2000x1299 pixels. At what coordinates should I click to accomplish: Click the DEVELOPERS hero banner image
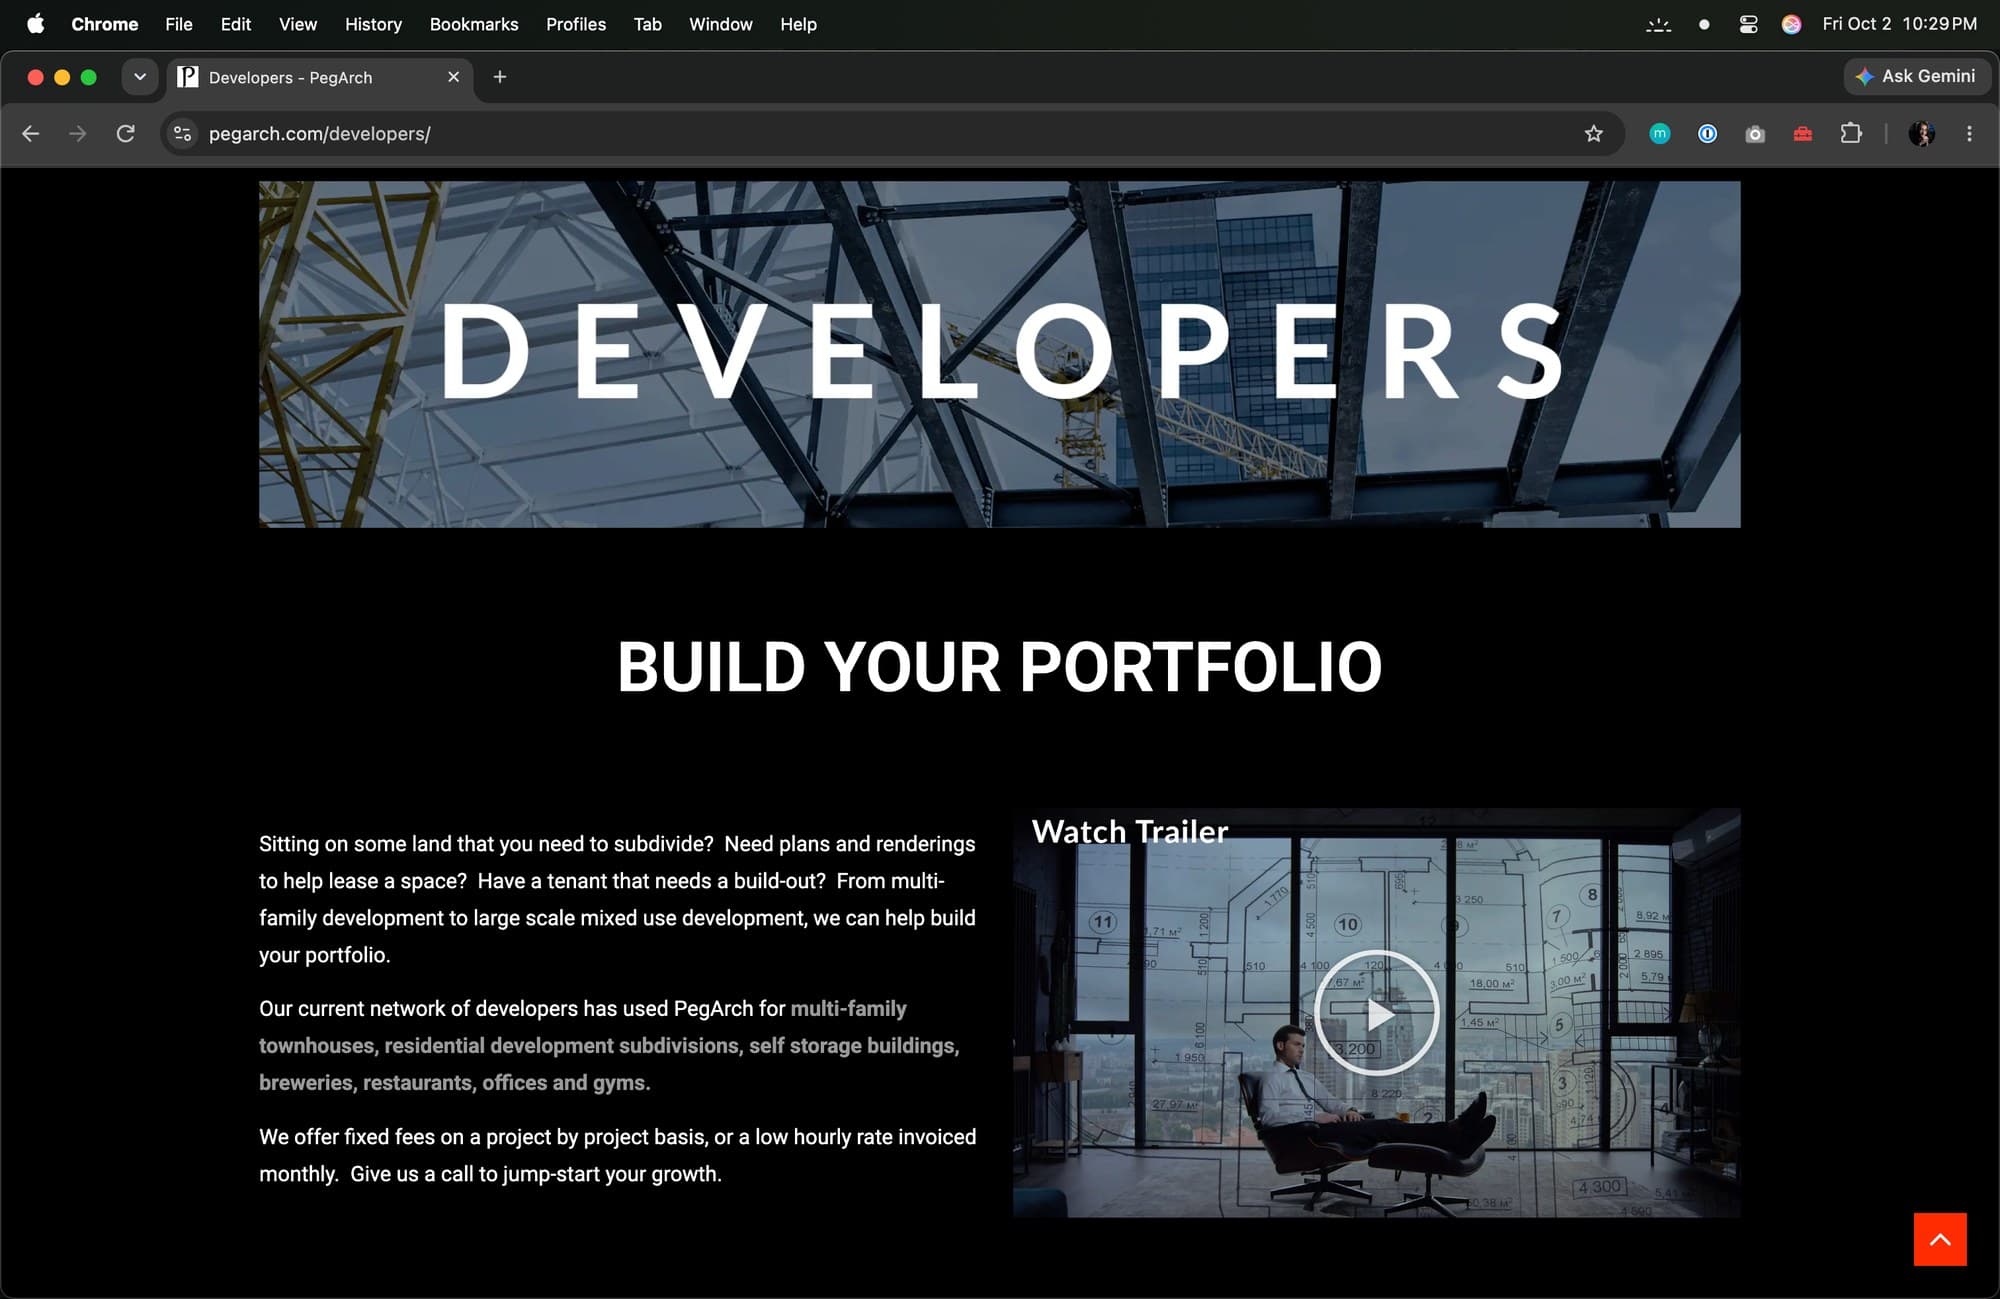1000,354
